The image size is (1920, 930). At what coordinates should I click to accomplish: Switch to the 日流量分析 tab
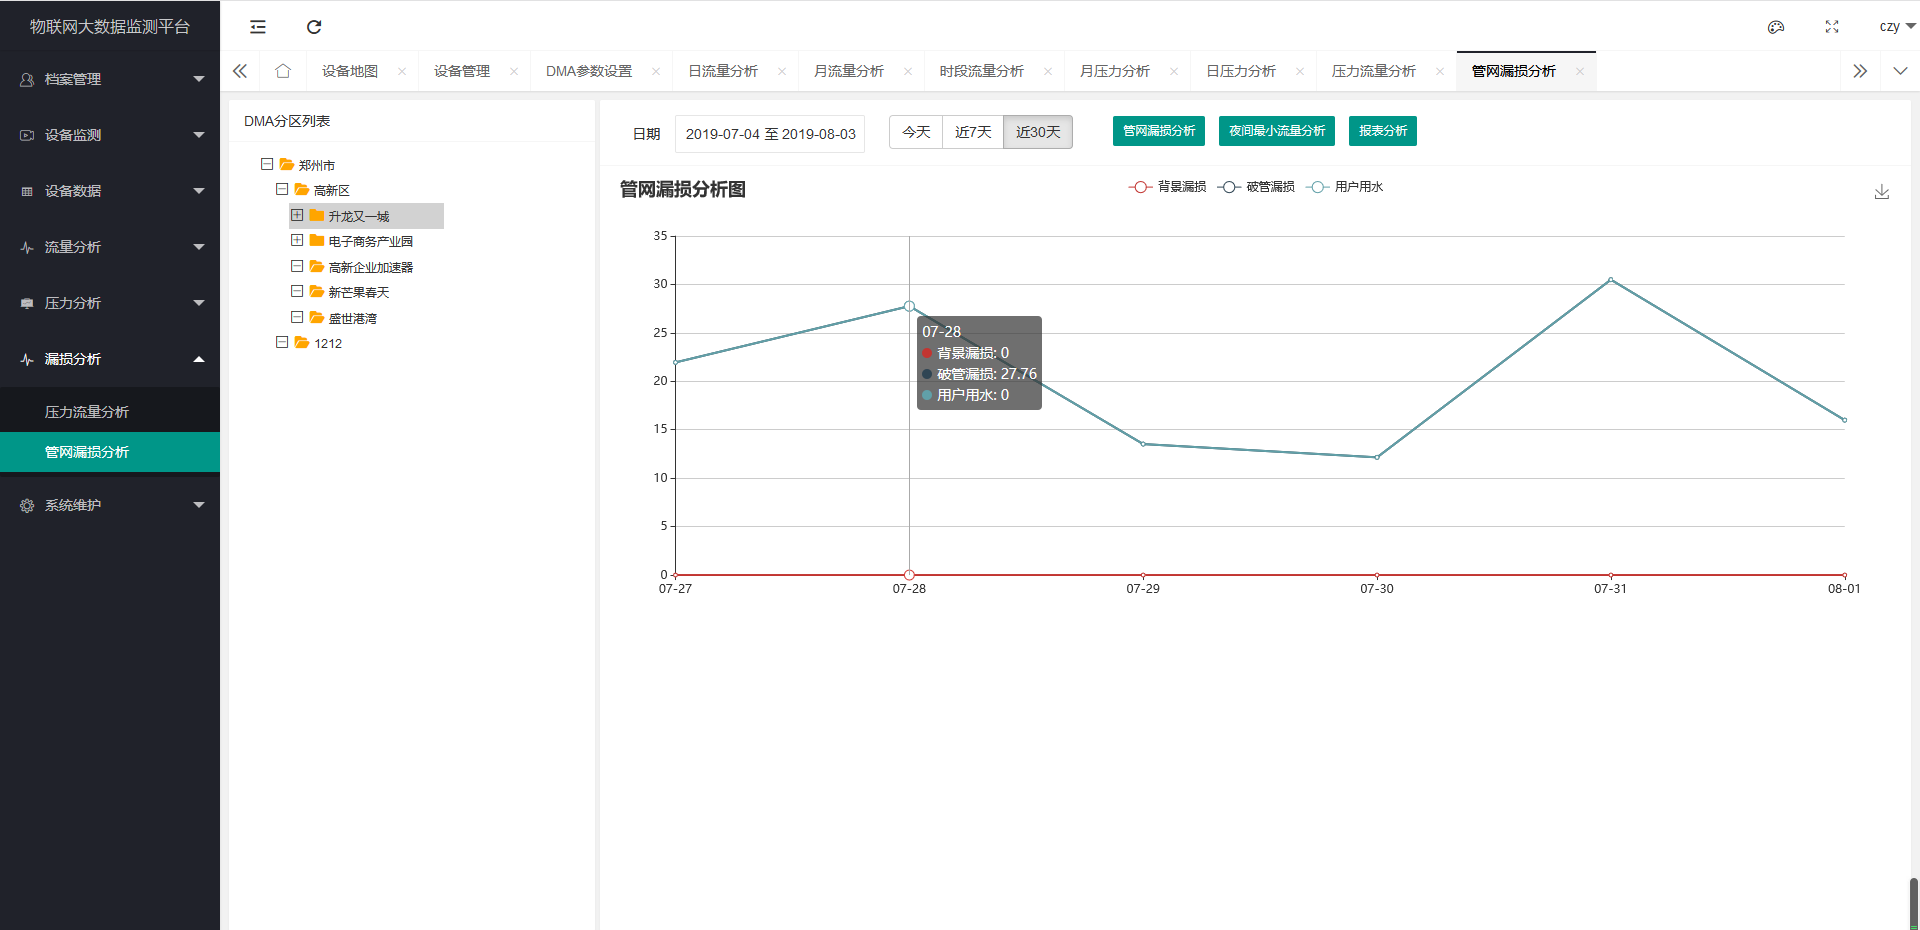point(723,71)
